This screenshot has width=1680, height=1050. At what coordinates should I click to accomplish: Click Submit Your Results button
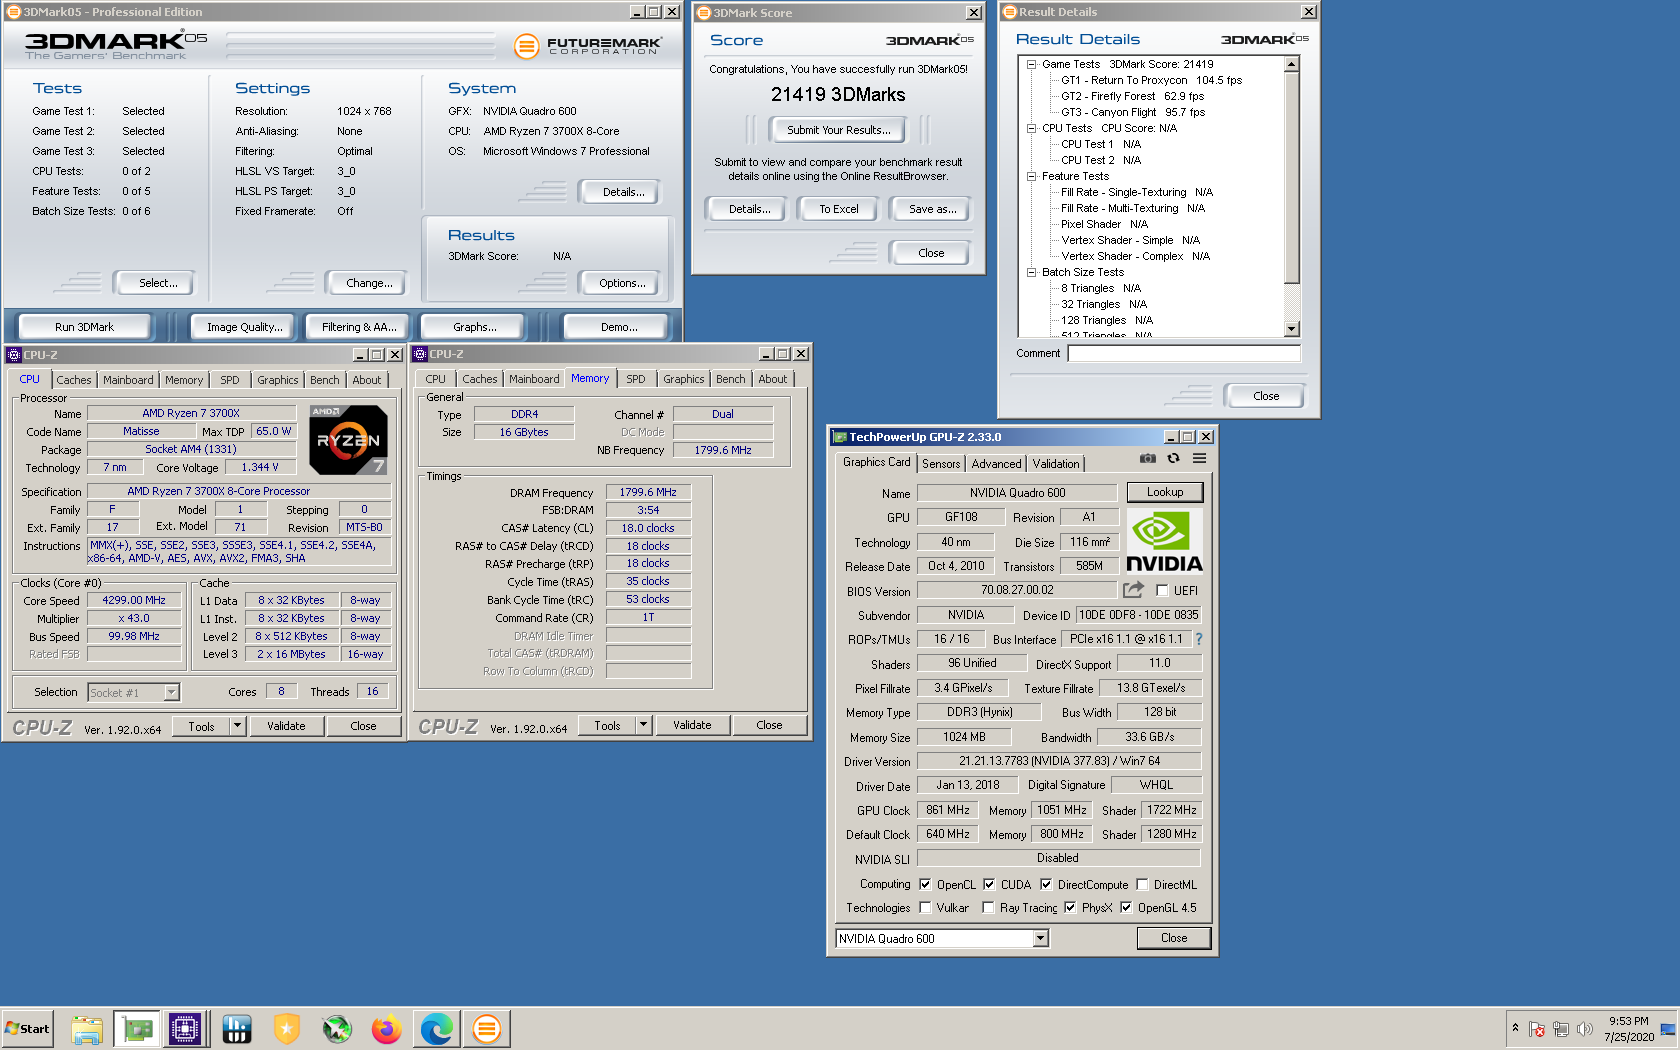(838, 130)
